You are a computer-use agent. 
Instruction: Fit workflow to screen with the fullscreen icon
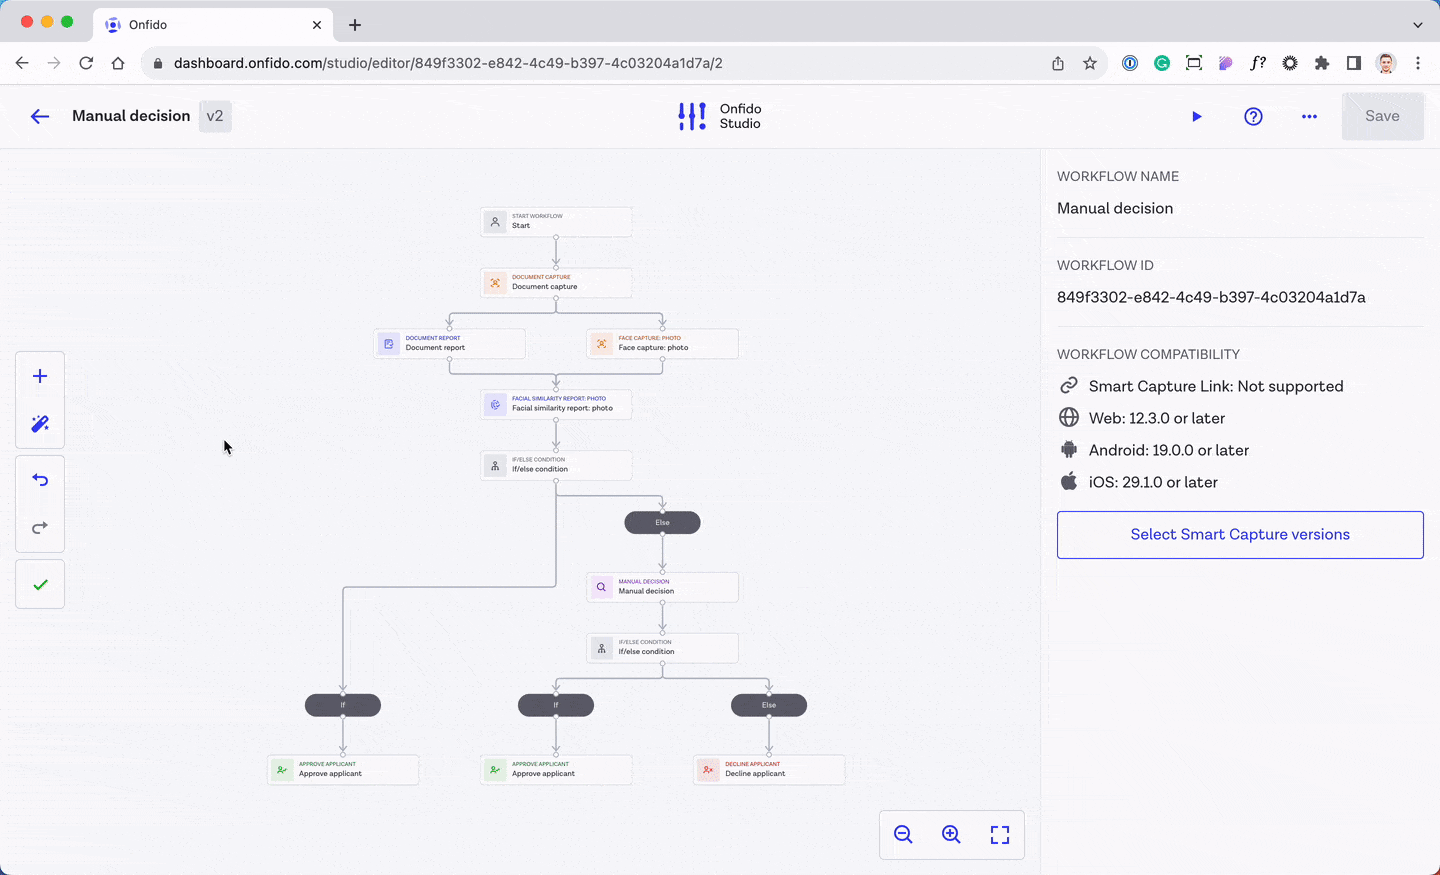click(x=1000, y=835)
